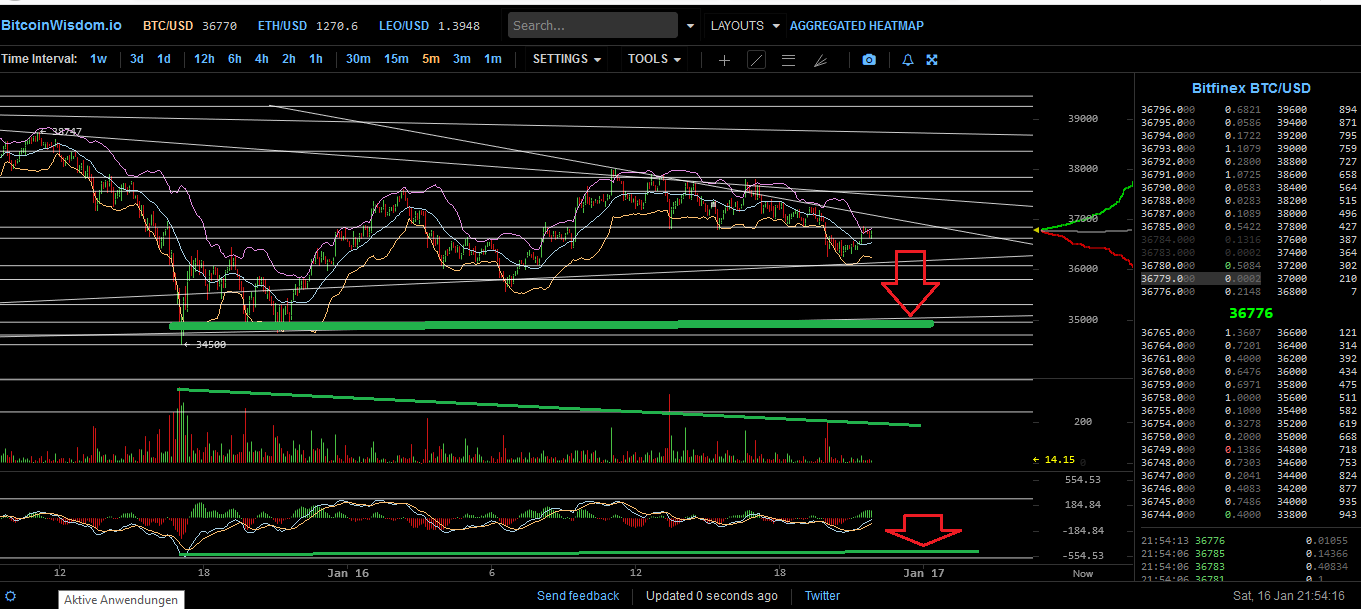This screenshot has width=1361, height=609.
Task: Set time interval to 3m
Action: tap(461, 59)
